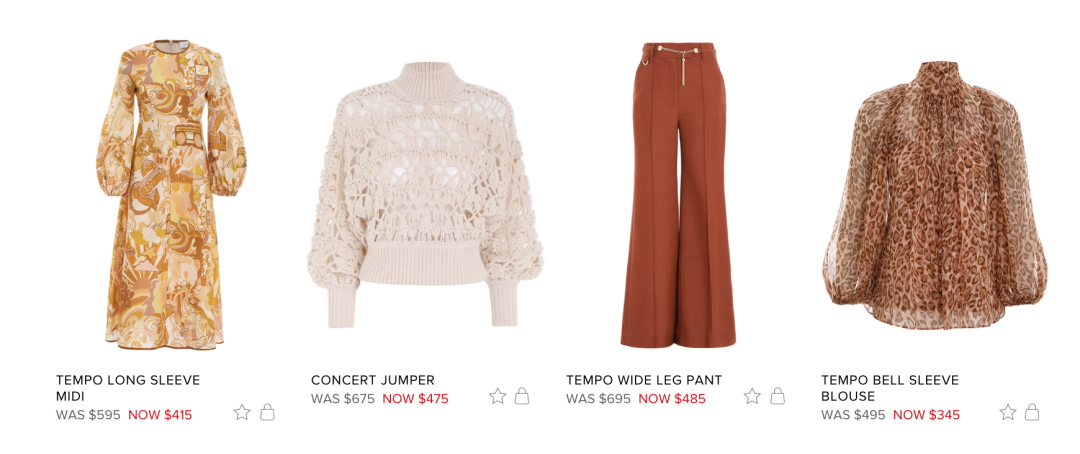Add Tempo Wide Leg Pant to bag

coord(778,395)
